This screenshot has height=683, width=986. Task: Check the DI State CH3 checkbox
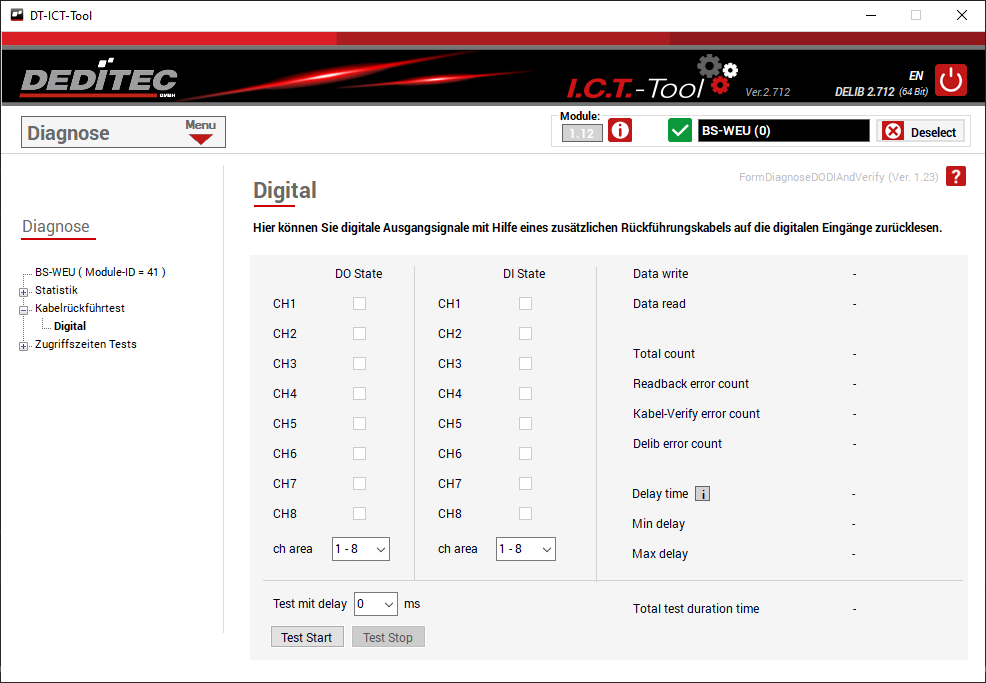tap(525, 364)
